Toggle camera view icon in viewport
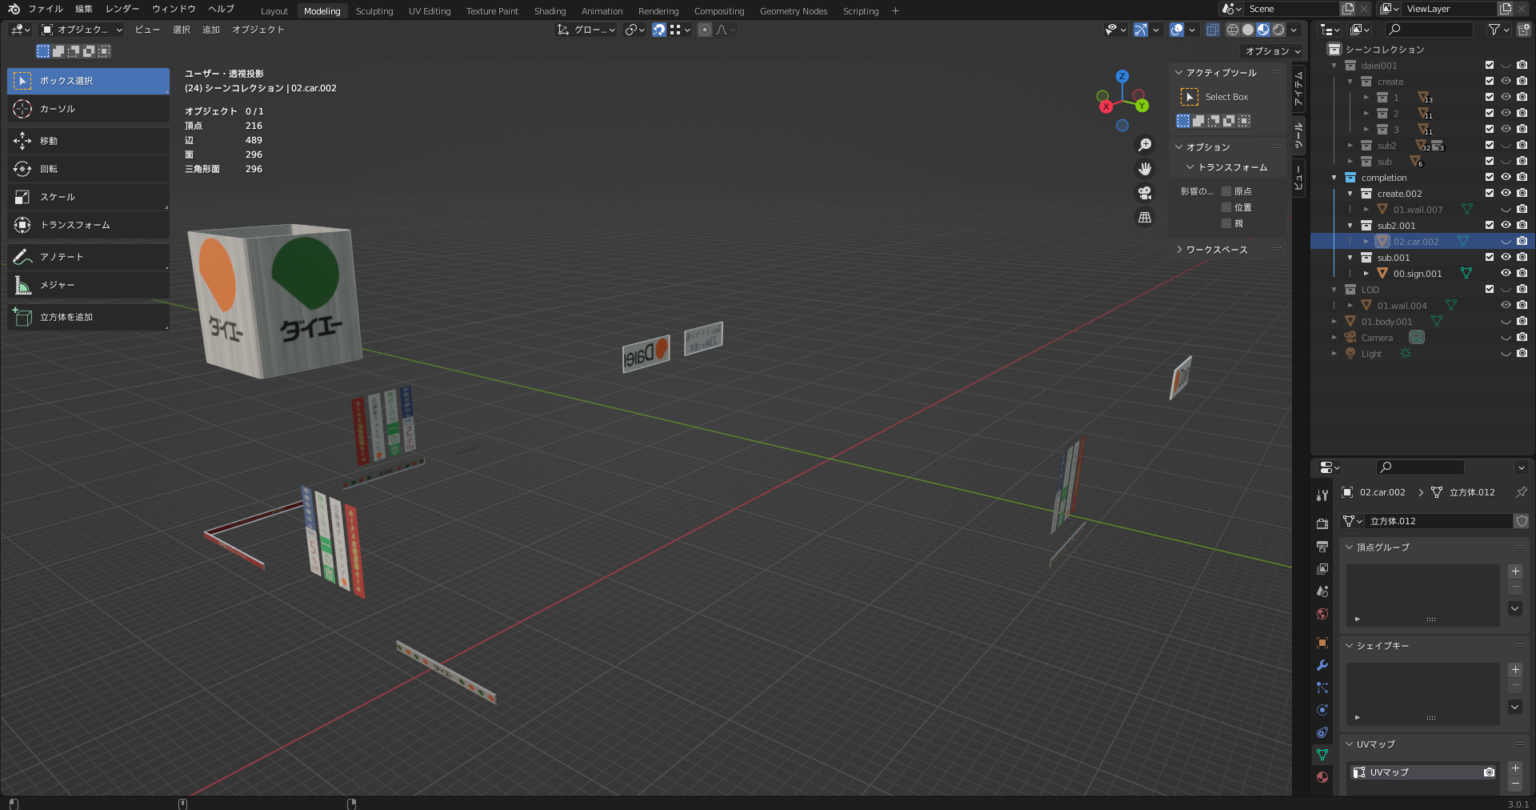 1145,192
